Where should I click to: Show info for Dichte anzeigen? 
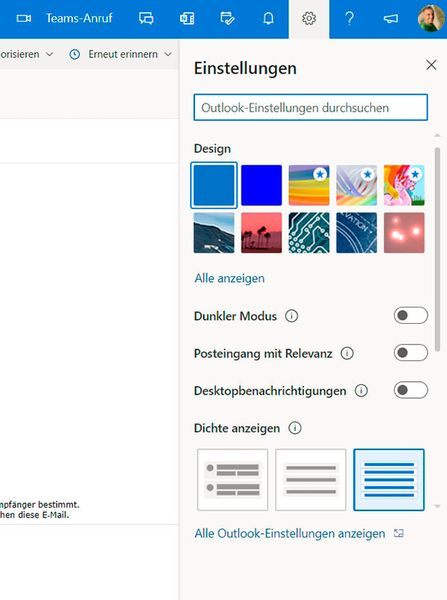point(295,428)
